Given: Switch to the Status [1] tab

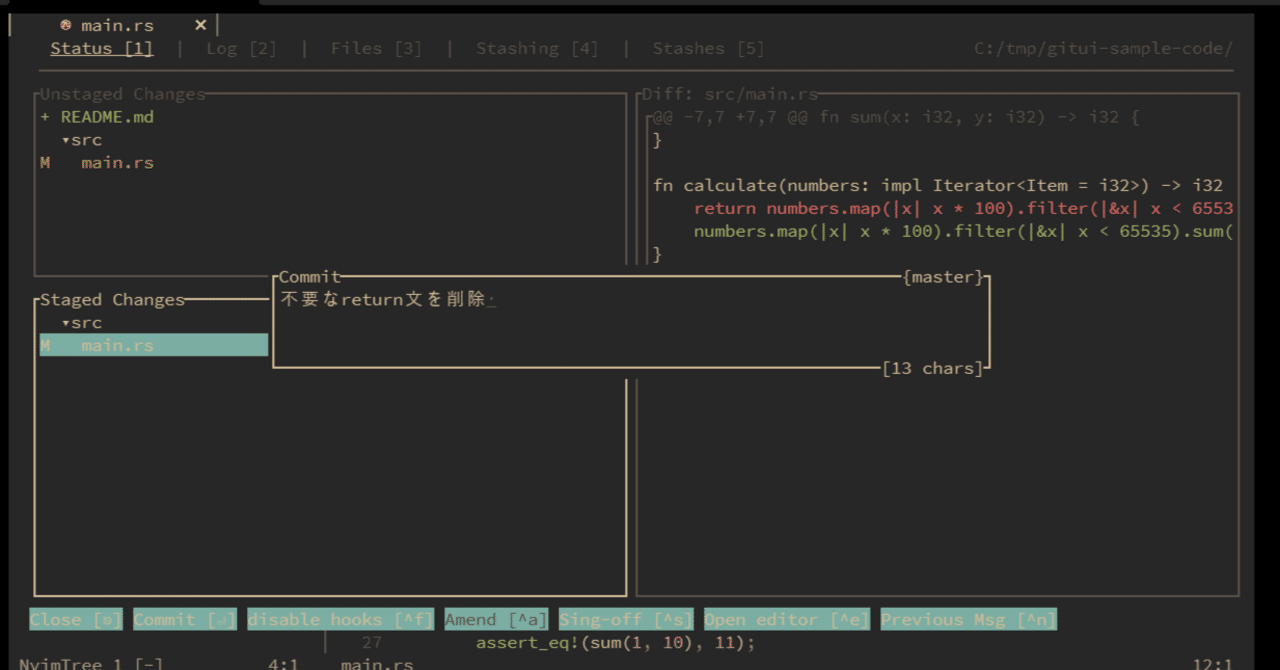Looking at the screenshot, I should pyautogui.click(x=102, y=48).
